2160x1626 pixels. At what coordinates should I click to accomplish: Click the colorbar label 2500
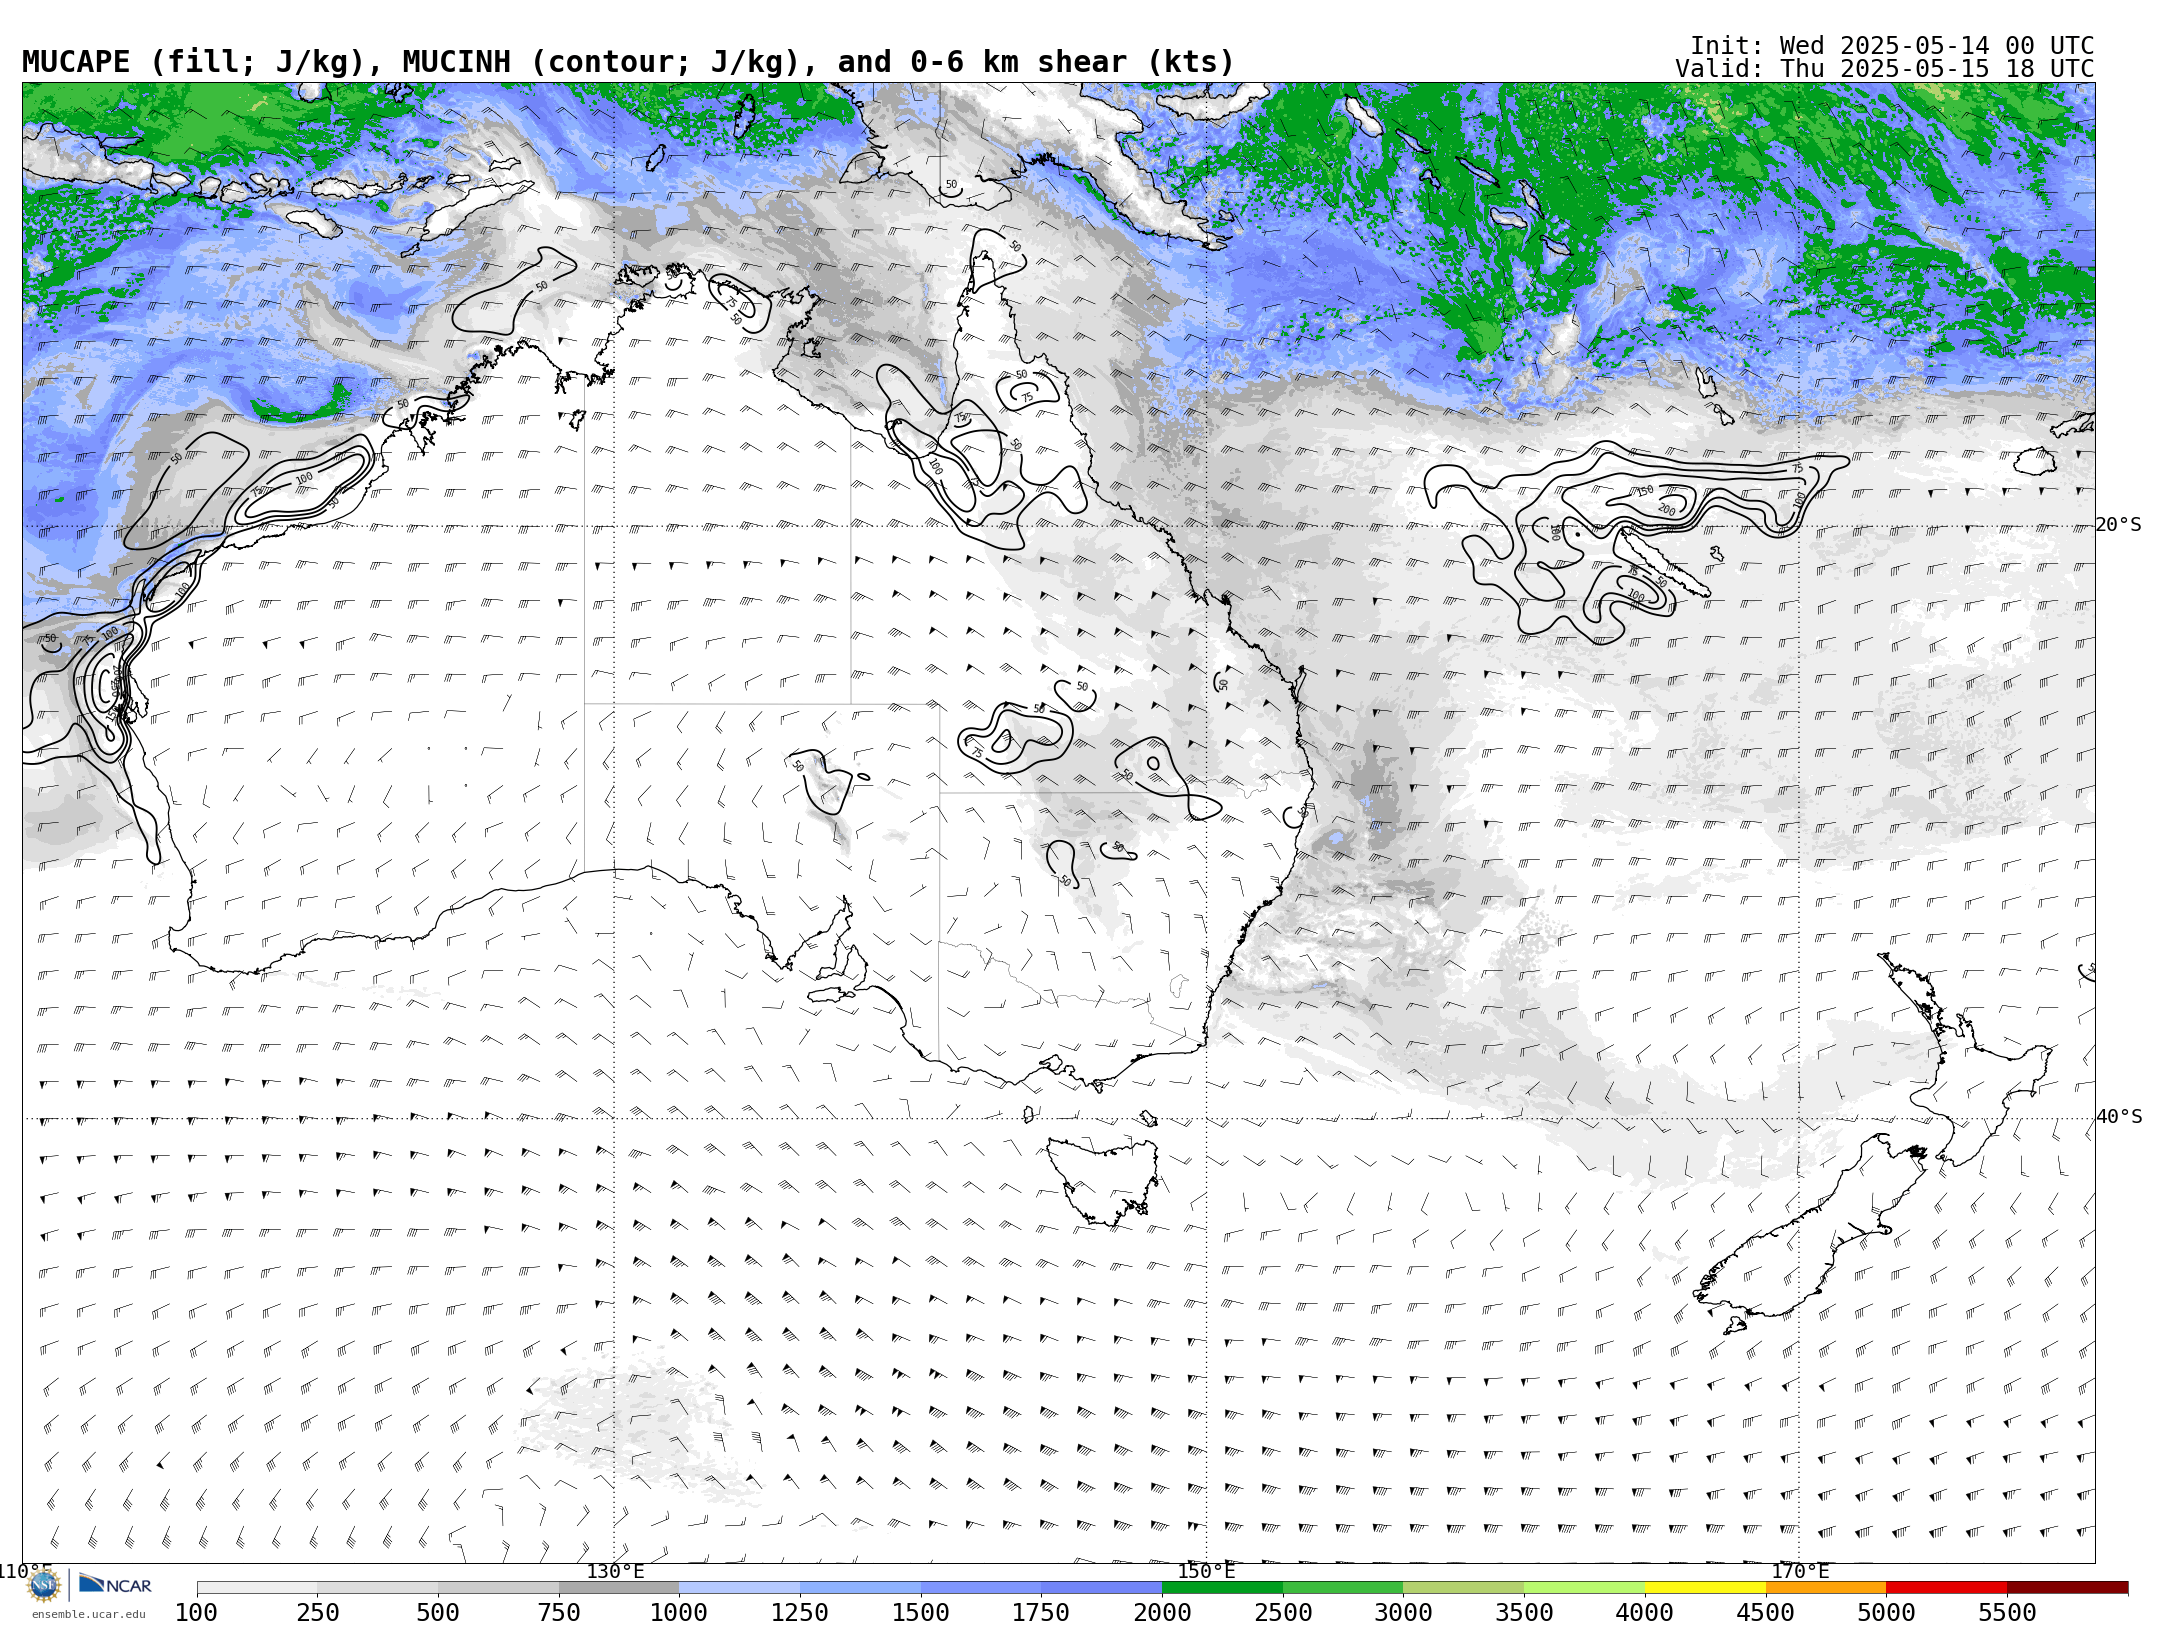point(1283,1612)
